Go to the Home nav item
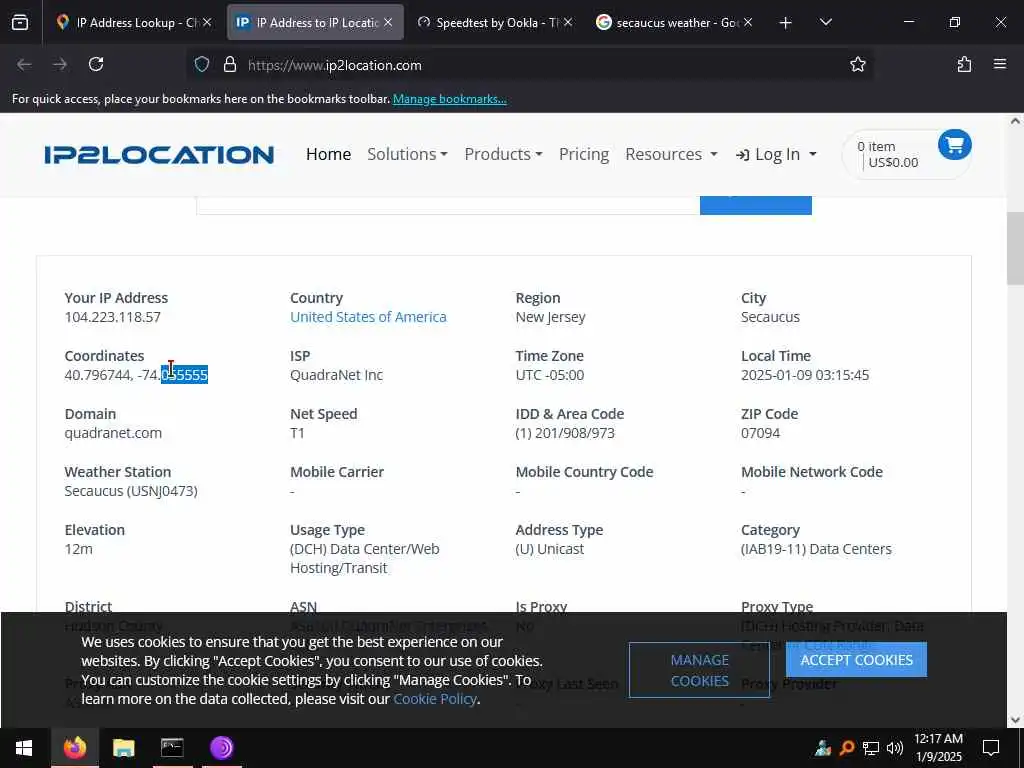 tap(328, 154)
